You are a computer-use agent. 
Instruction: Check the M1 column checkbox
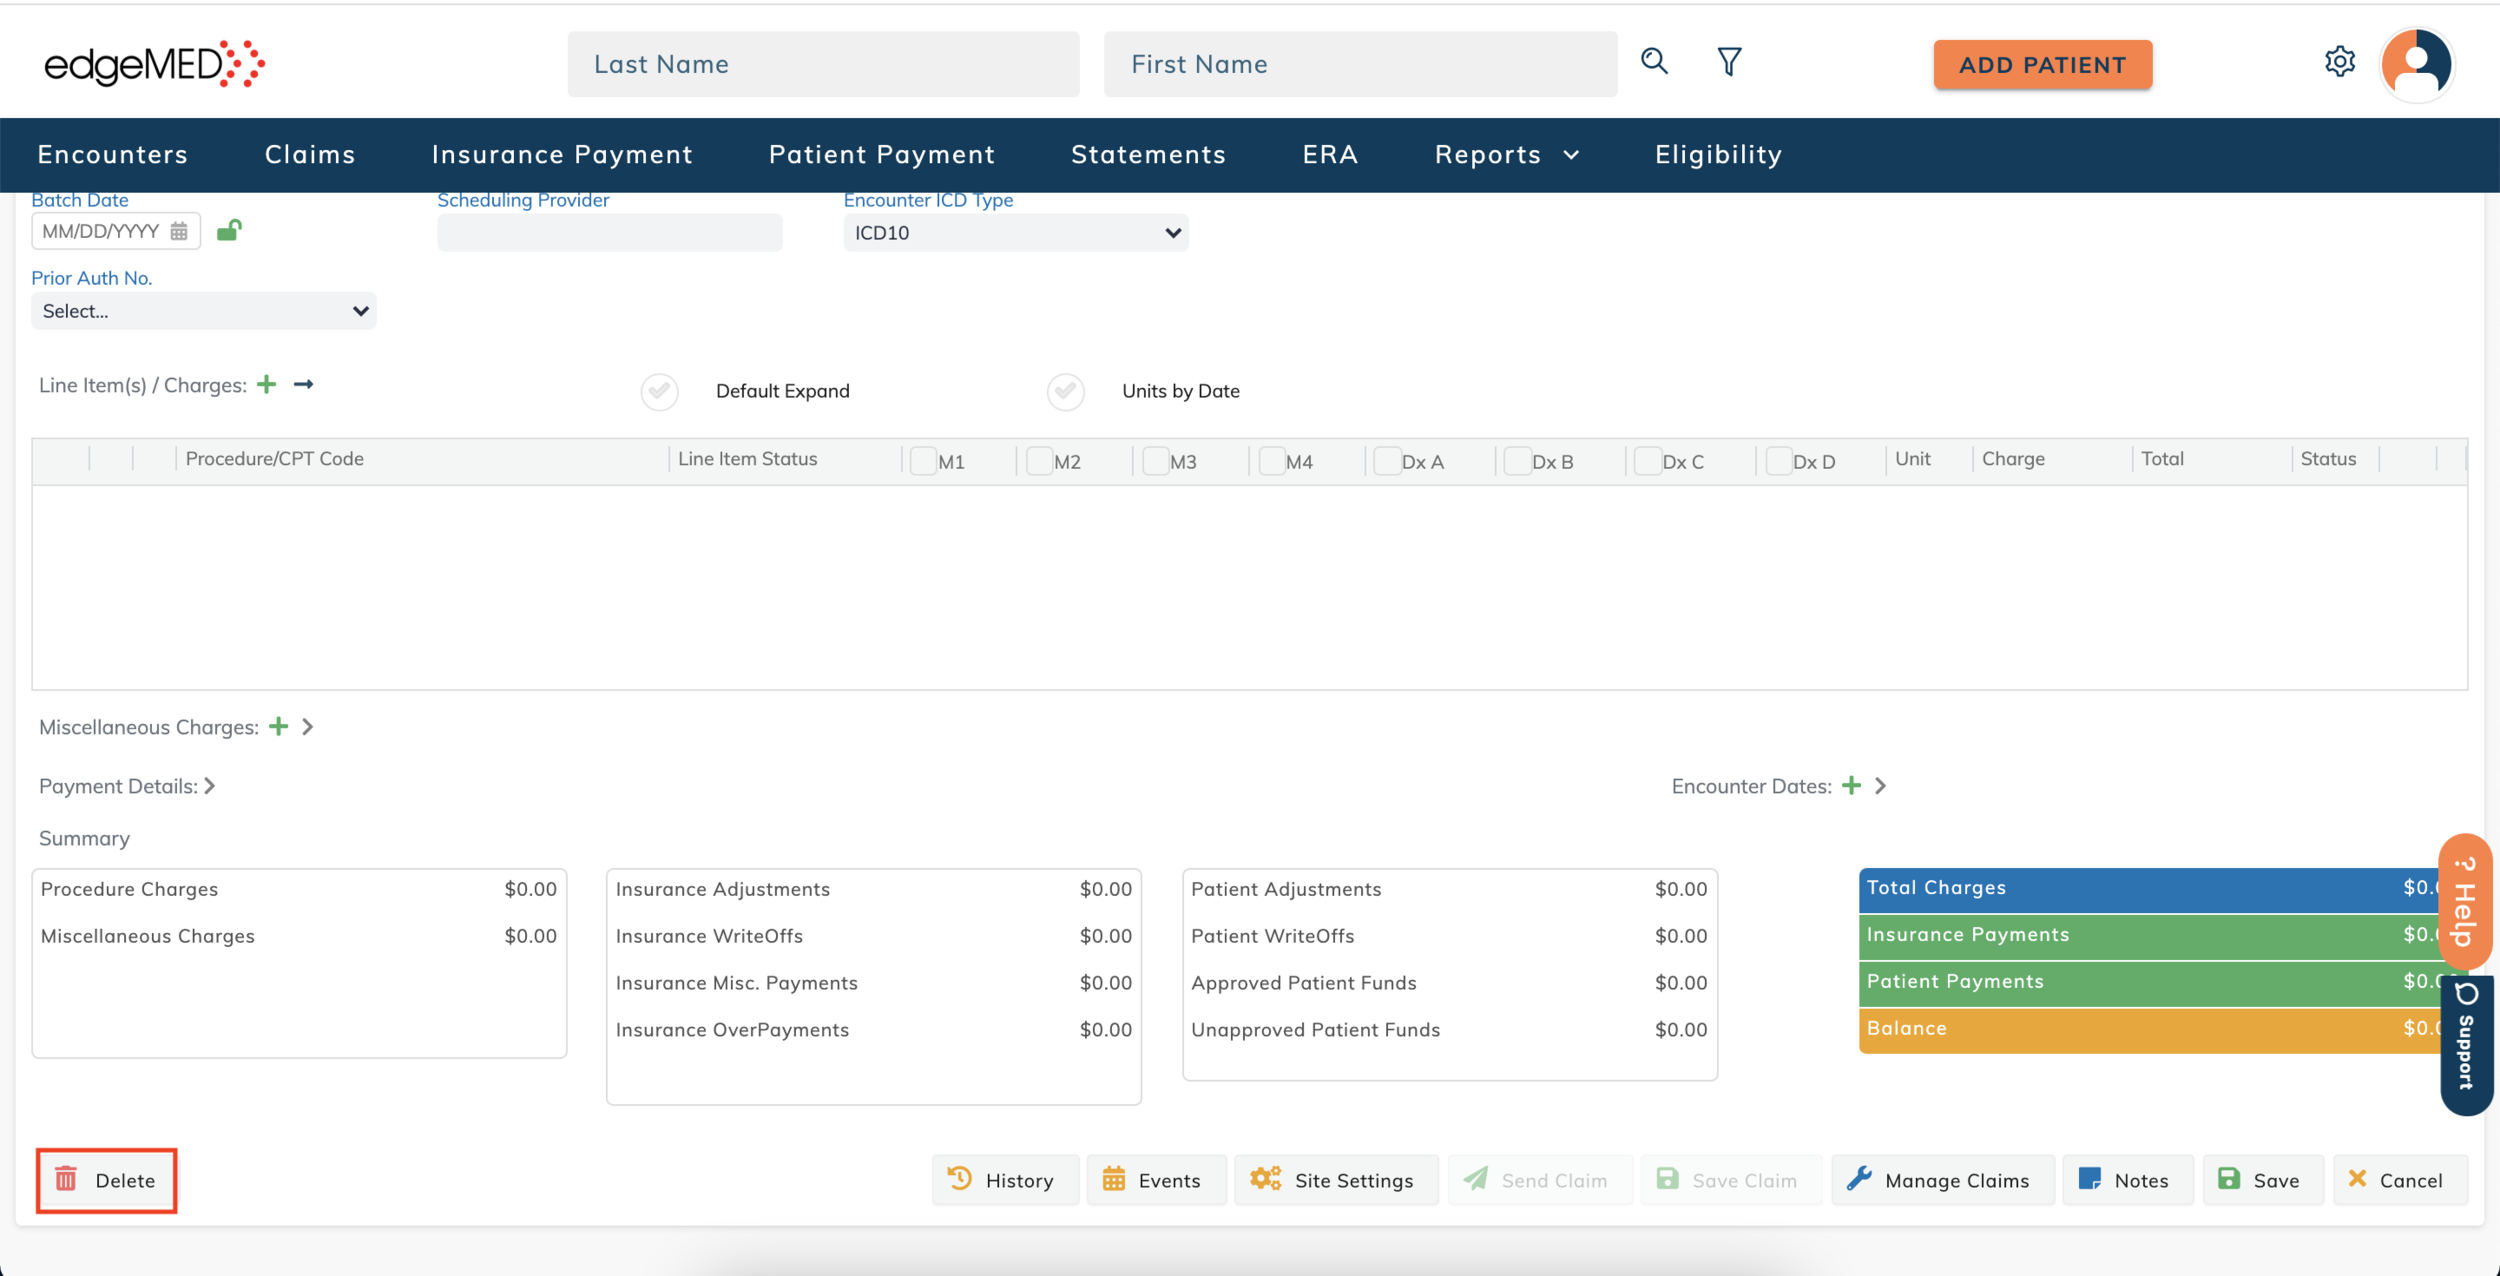tap(923, 461)
